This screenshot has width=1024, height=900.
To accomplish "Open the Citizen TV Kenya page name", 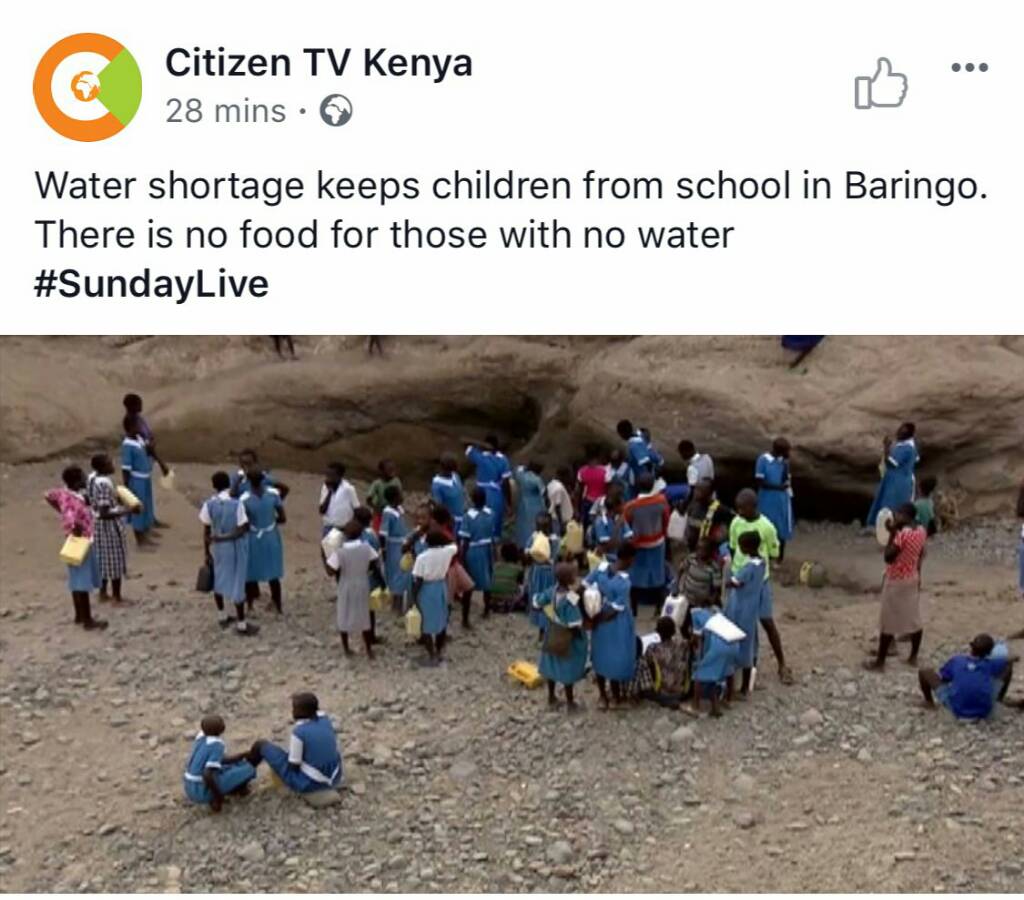I will click(x=318, y=63).
